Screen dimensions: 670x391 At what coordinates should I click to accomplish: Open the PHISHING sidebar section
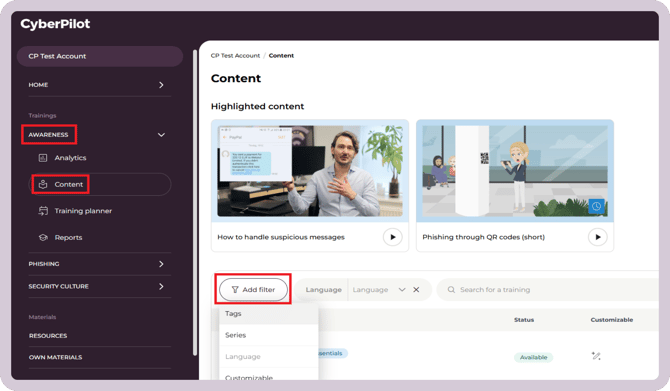tap(44, 264)
